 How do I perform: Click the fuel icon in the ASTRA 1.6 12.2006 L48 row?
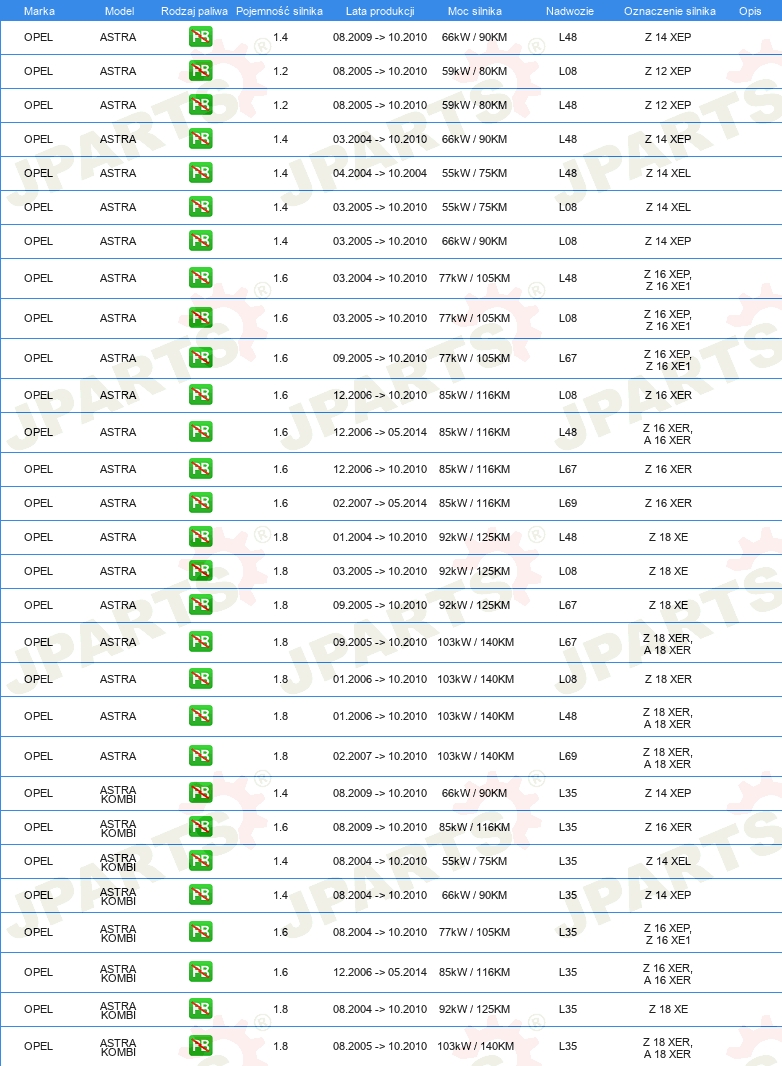pyautogui.click(x=201, y=432)
